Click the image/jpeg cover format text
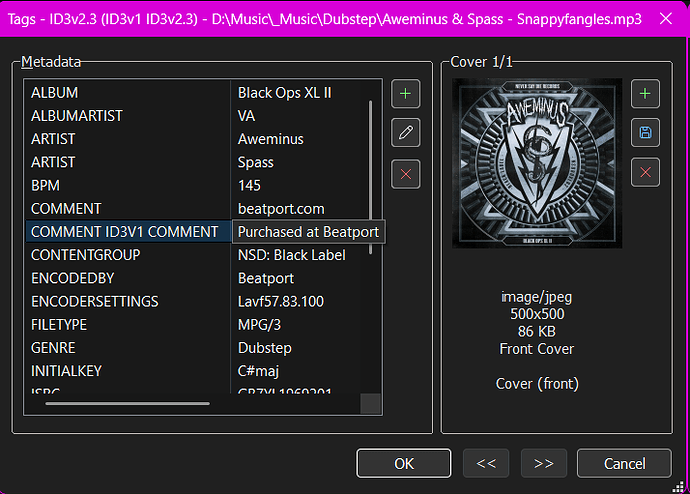The width and height of the screenshot is (690, 494). coord(536,297)
